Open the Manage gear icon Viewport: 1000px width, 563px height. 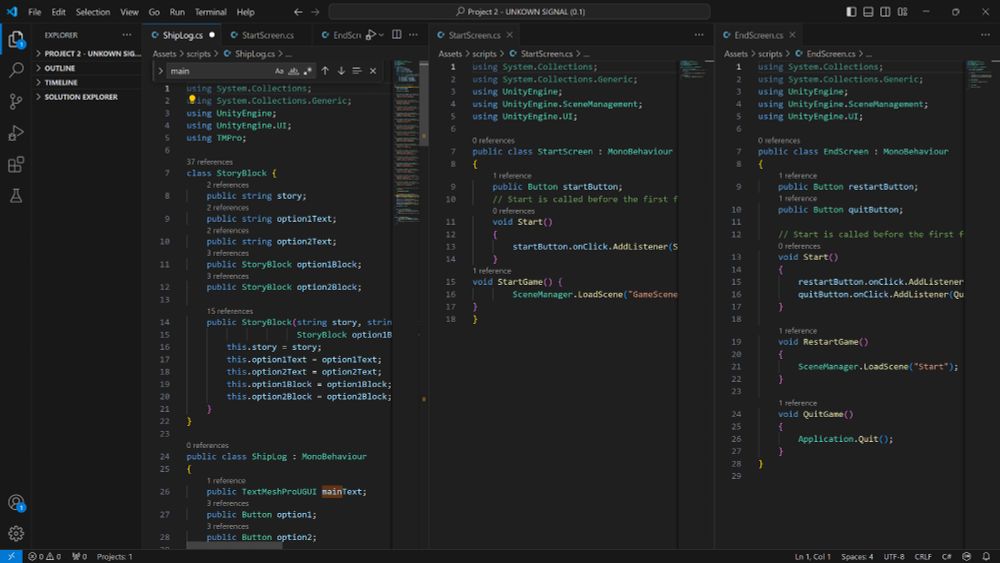click(x=16, y=534)
